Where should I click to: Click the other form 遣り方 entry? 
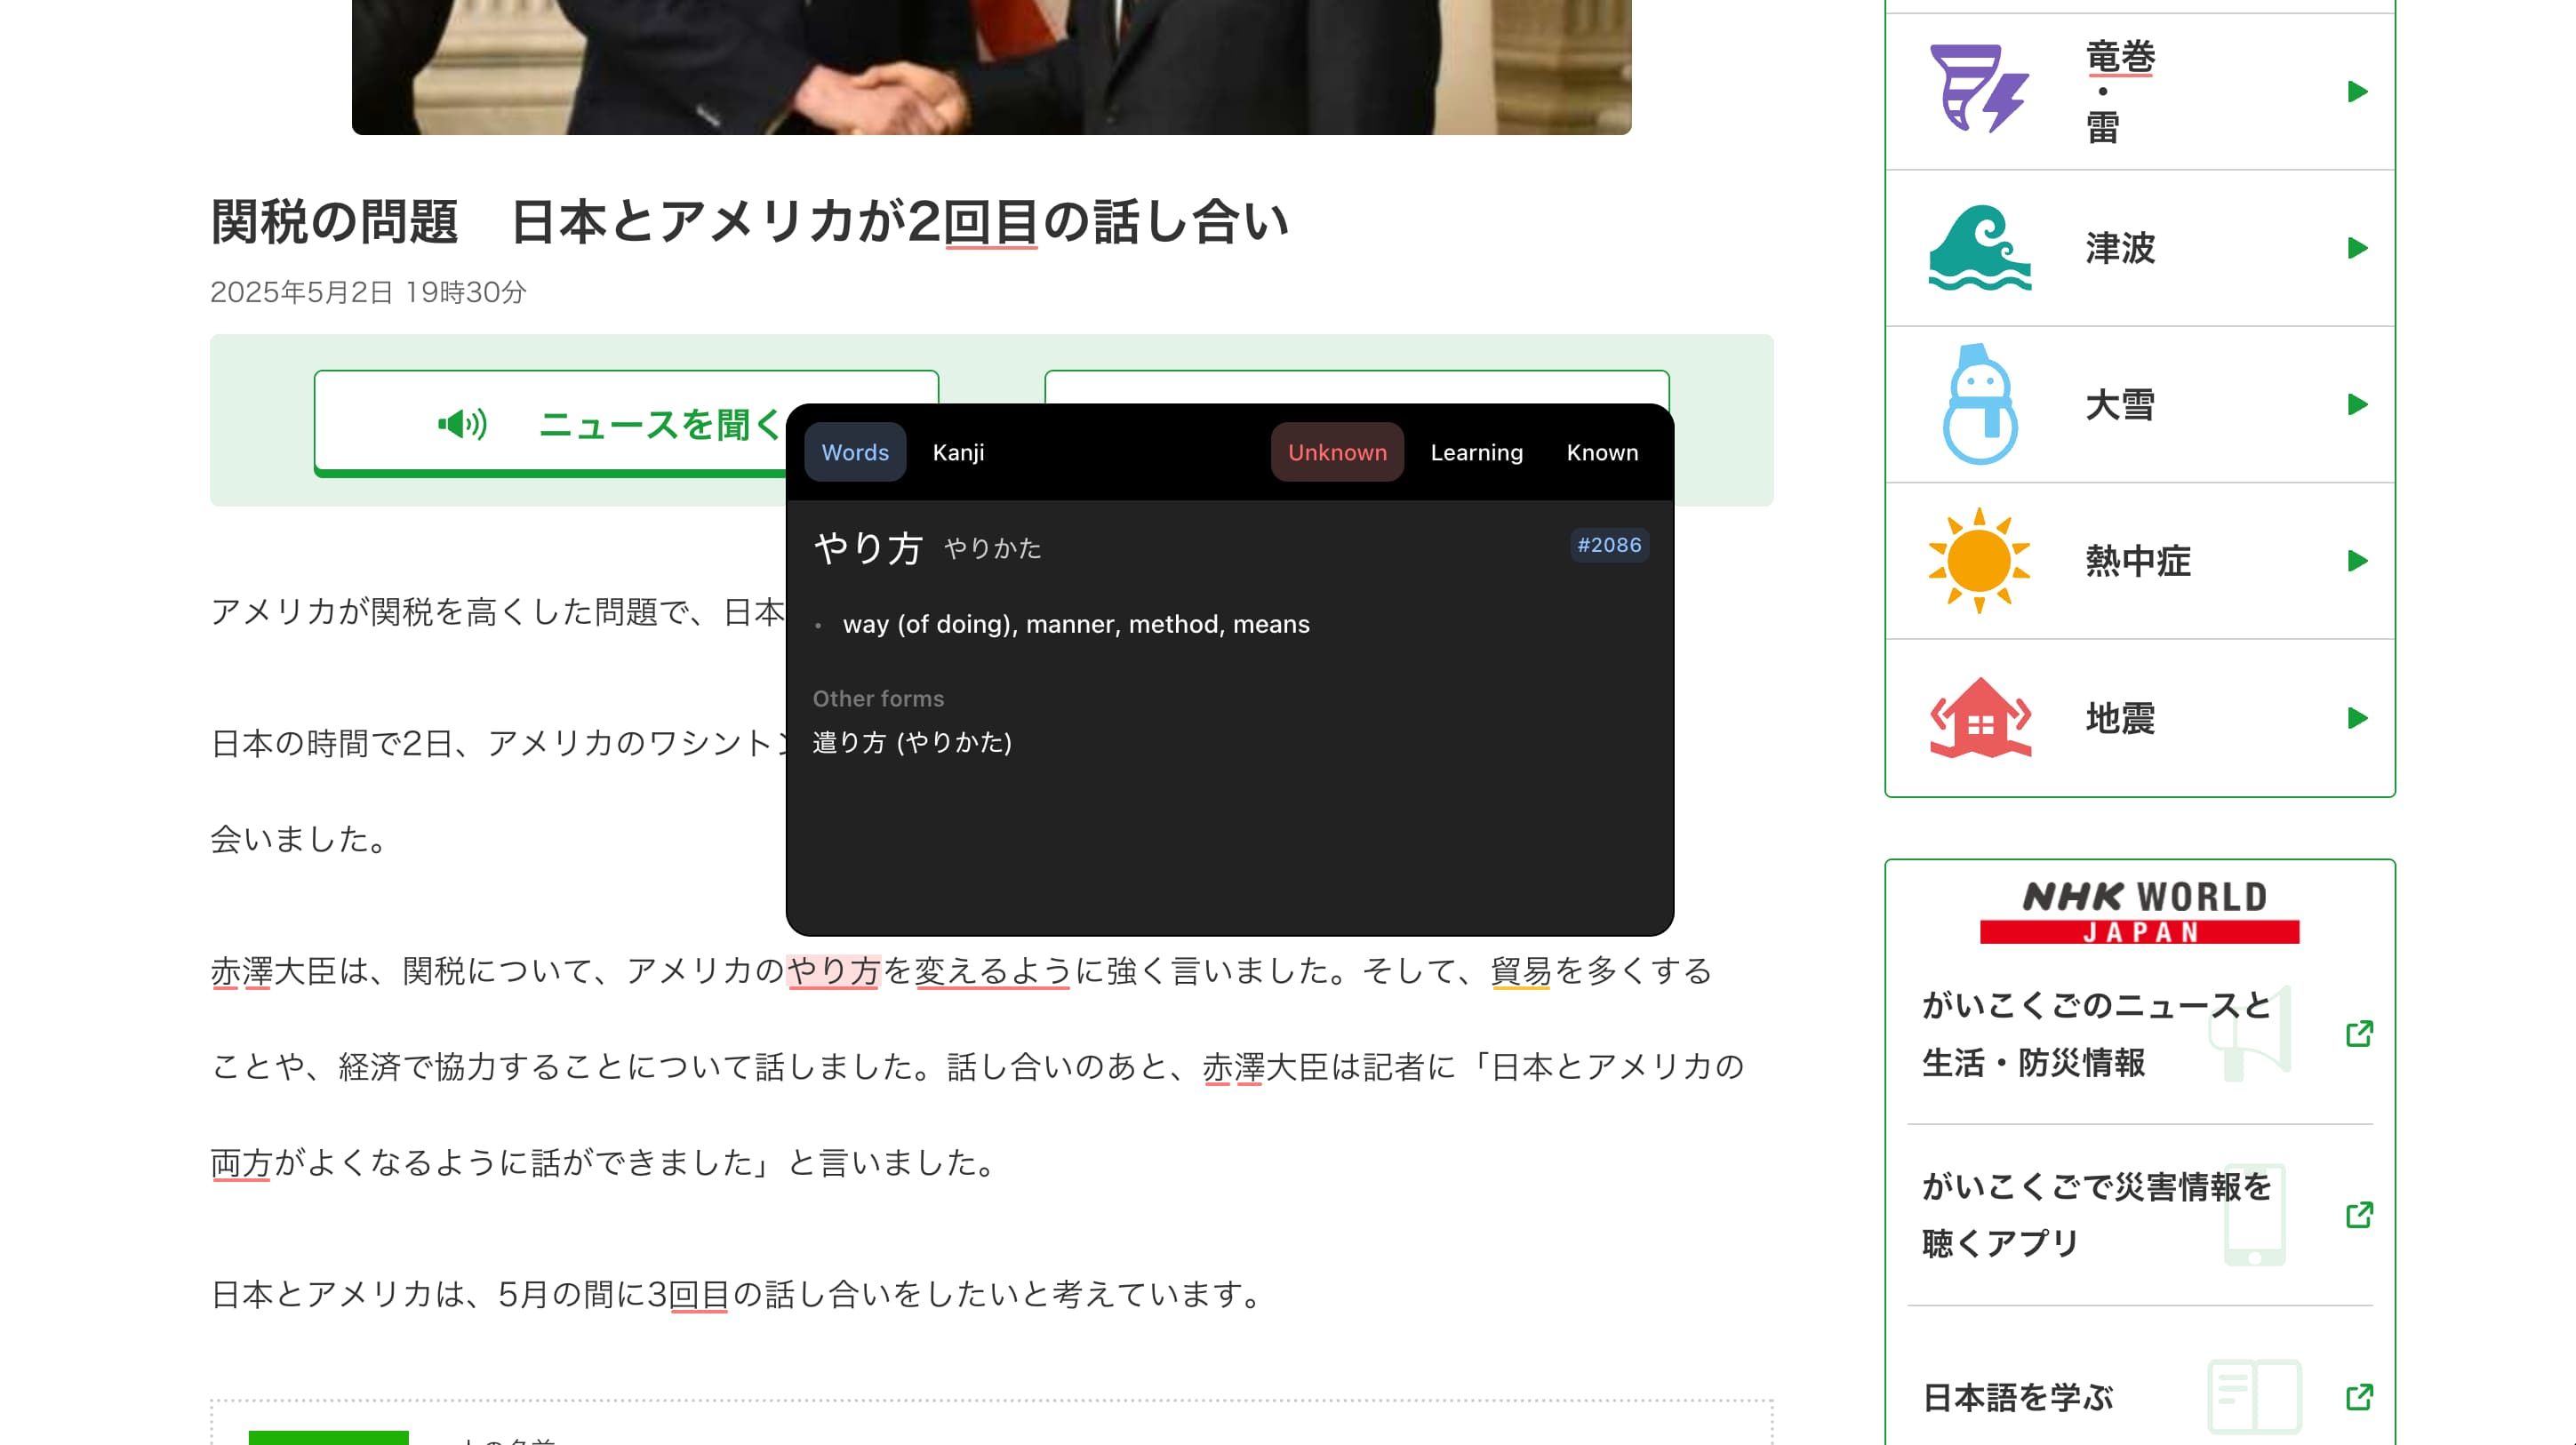[x=911, y=742]
